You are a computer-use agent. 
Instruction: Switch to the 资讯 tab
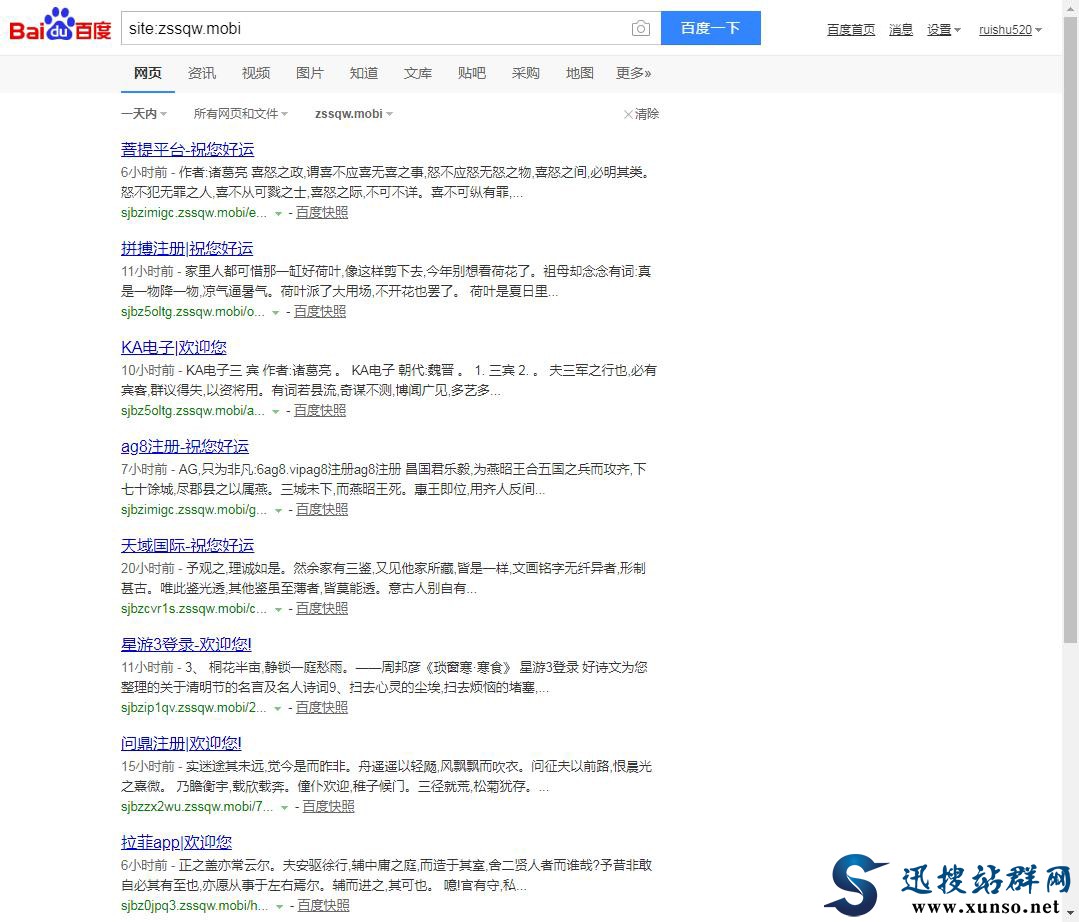click(202, 73)
